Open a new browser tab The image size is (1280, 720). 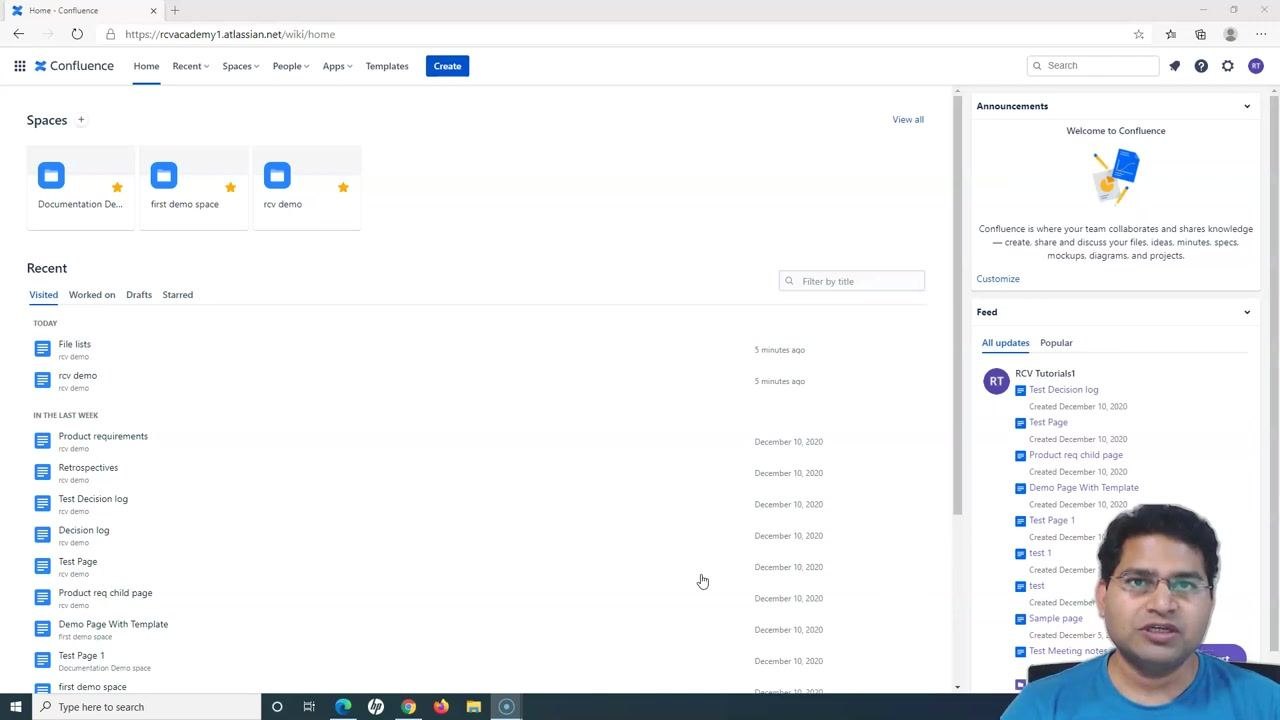coord(175,10)
